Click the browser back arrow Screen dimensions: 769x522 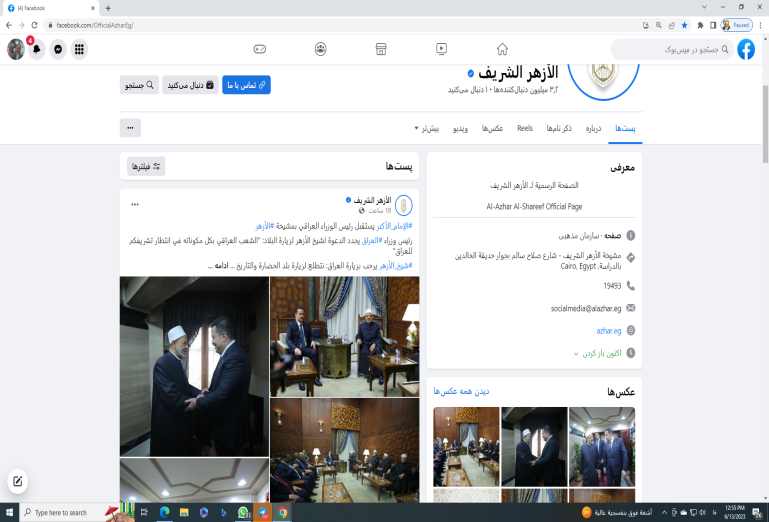pyautogui.click(x=9, y=25)
